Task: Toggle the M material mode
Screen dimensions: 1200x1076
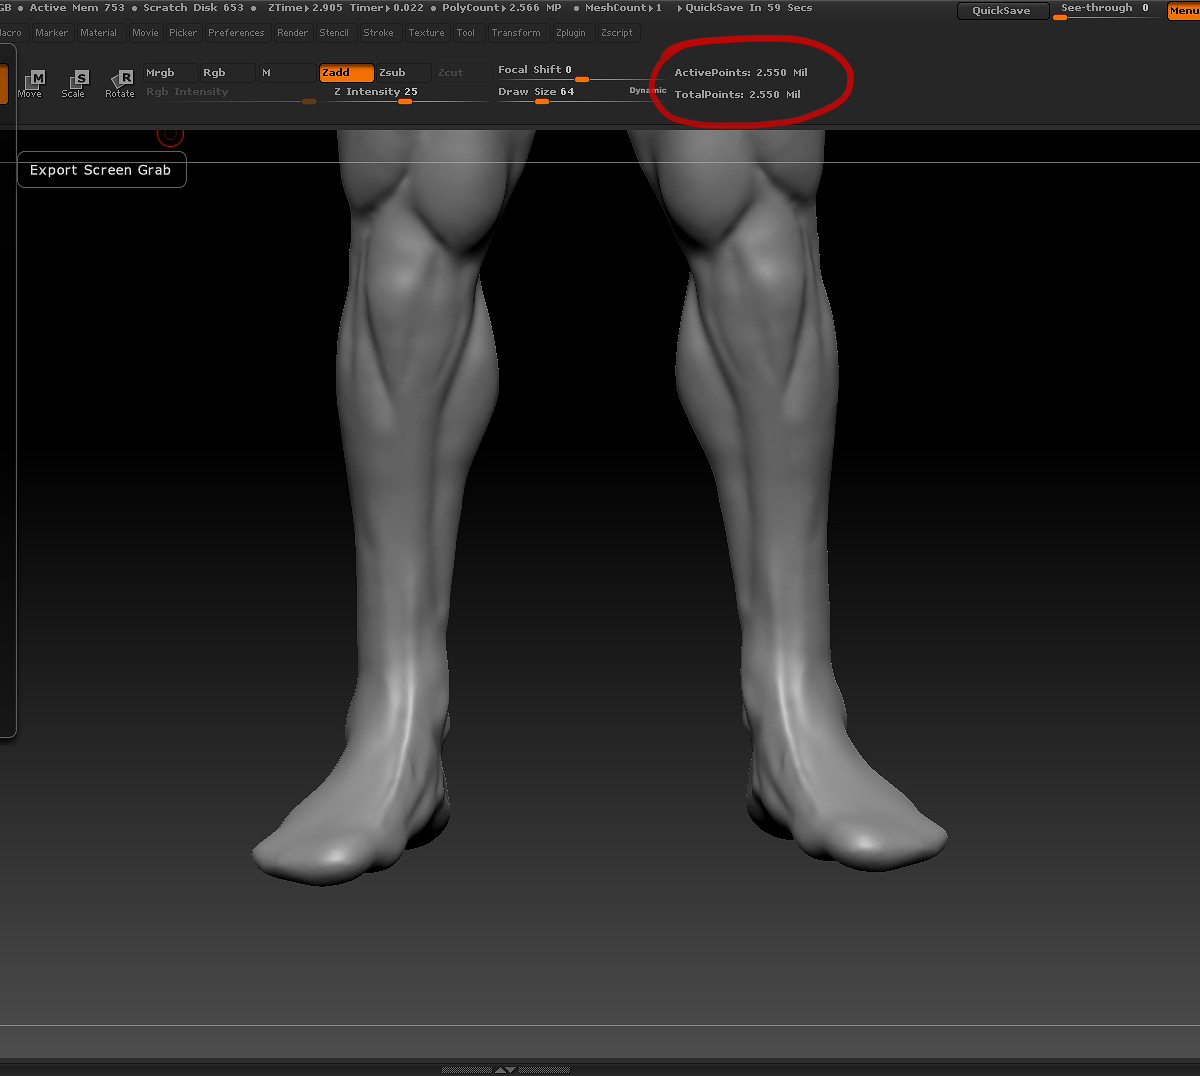Action: [287, 73]
